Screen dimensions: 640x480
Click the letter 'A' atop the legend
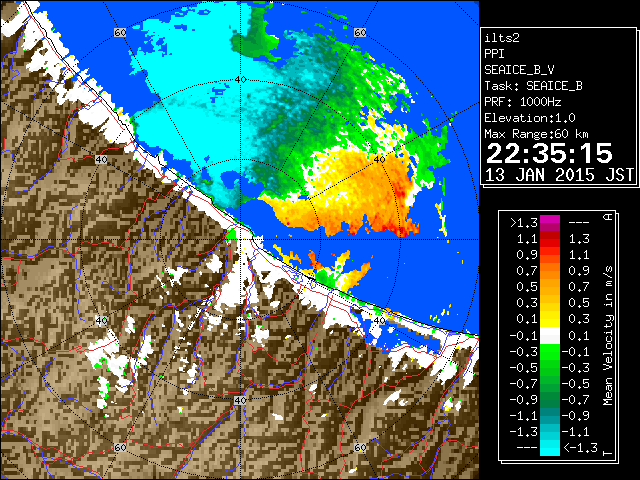click(x=608, y=216)
